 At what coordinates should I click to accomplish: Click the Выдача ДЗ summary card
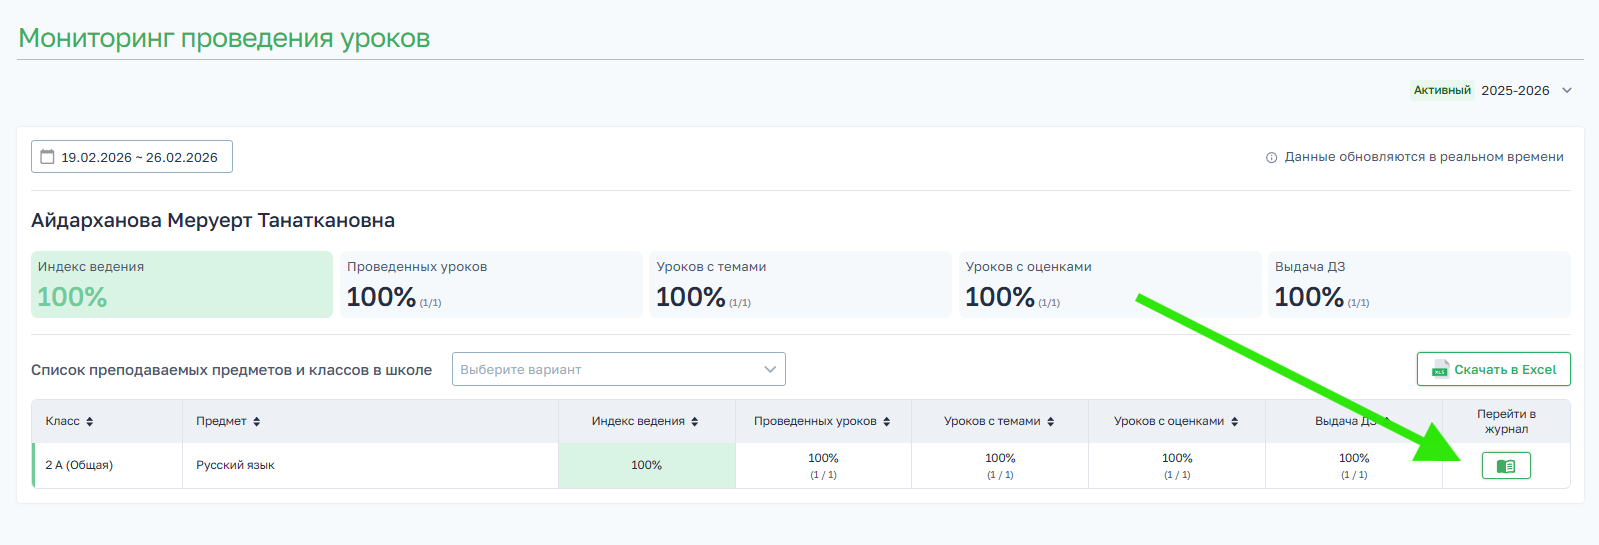1418,285
